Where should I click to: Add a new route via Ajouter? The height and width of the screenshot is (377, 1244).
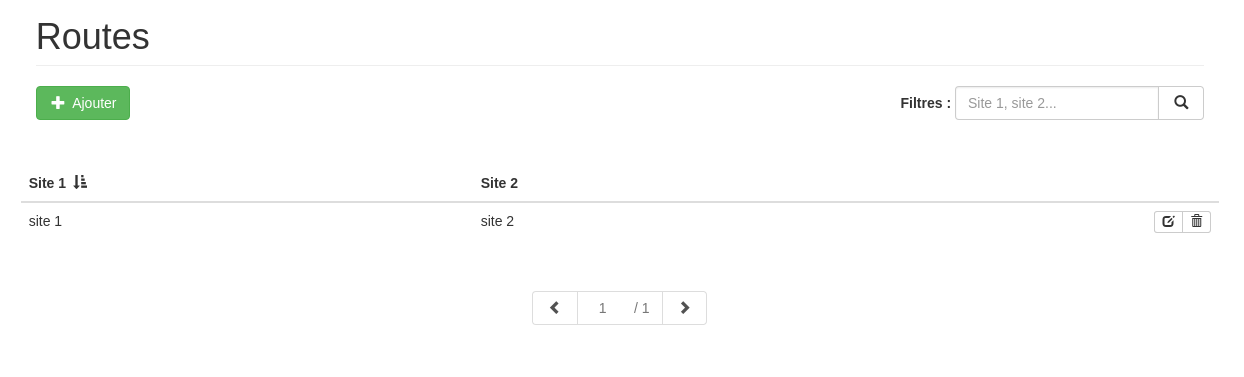coord(83,103)
